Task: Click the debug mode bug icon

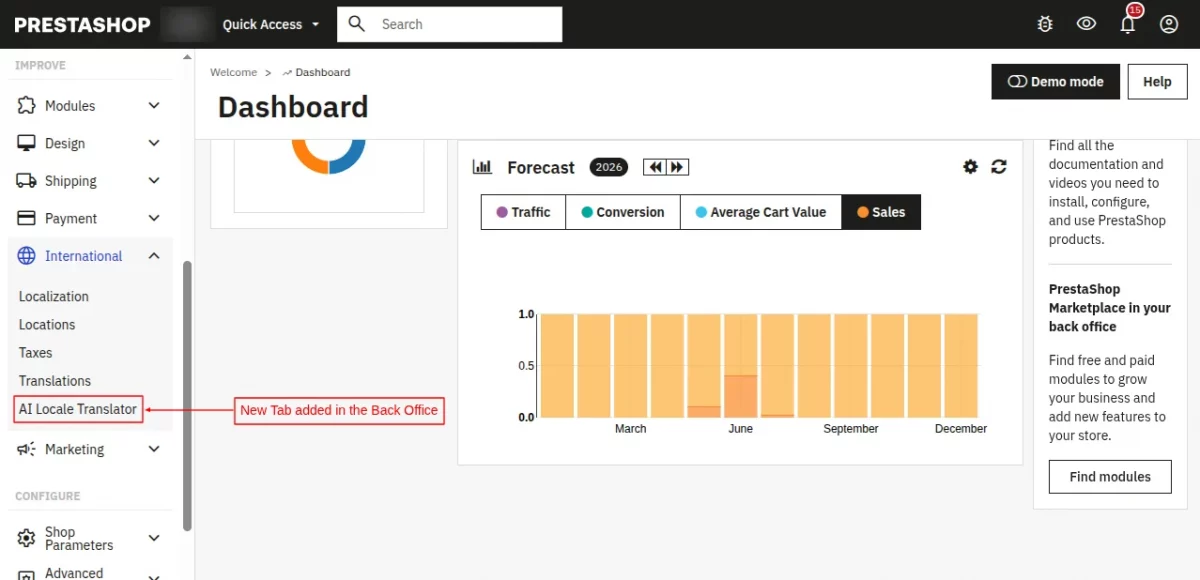Action: point(1045,24)
